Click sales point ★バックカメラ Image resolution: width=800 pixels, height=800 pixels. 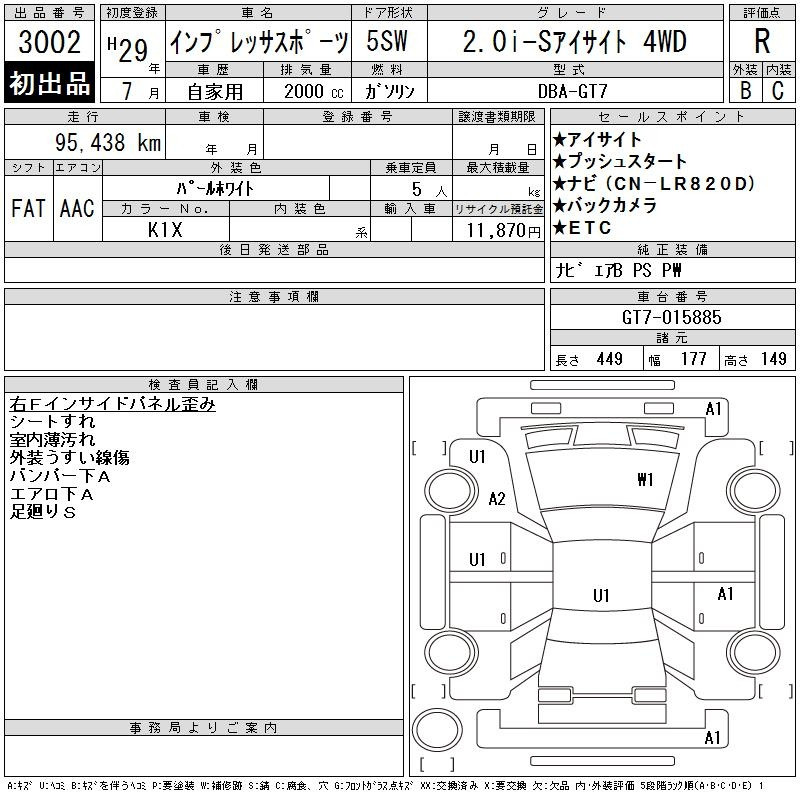(x=605, y=205)
